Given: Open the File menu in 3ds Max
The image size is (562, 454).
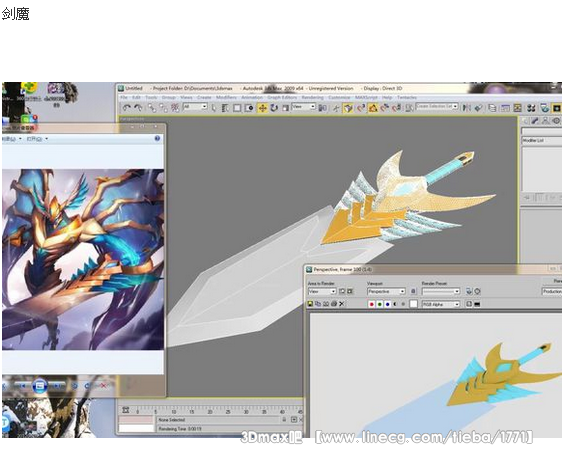Looking at the screenshot, I should 124,97.
